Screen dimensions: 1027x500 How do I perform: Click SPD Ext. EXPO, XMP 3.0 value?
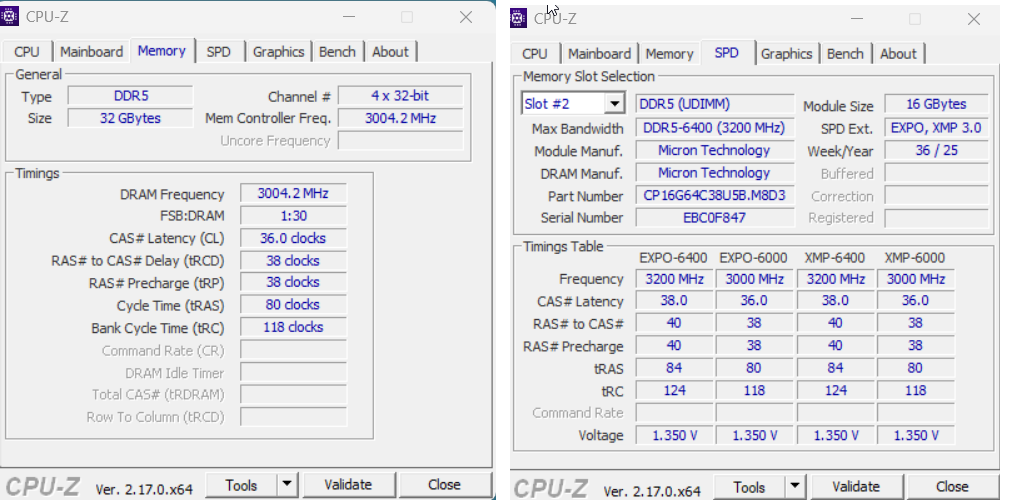(x=936, y=128)
